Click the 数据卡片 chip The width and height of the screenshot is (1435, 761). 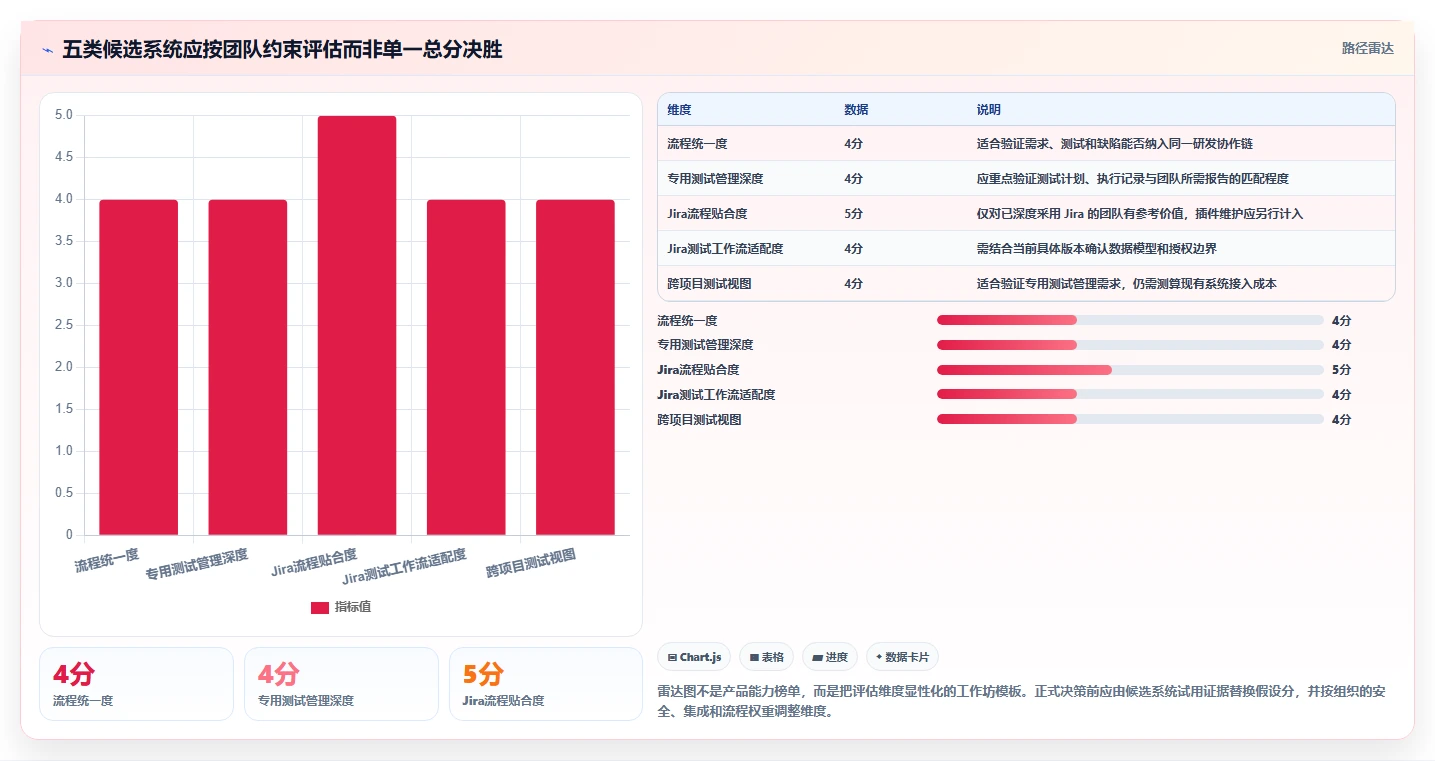902,657
